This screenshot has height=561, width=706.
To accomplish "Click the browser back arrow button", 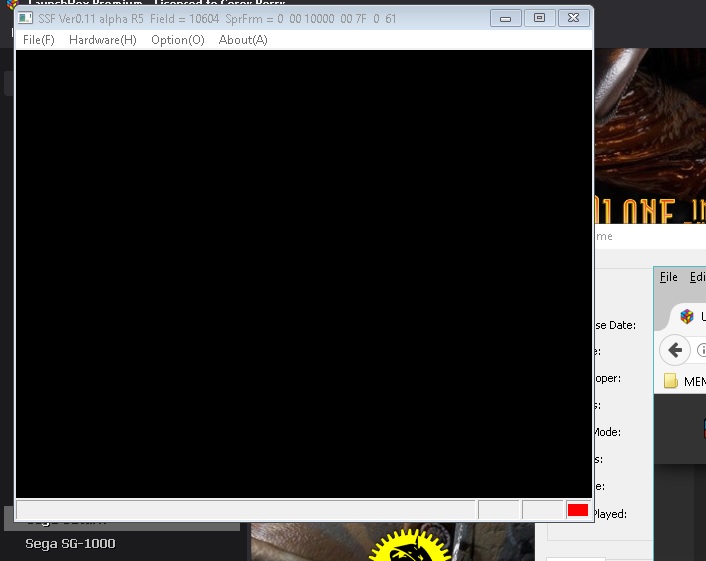I will 676,350.
